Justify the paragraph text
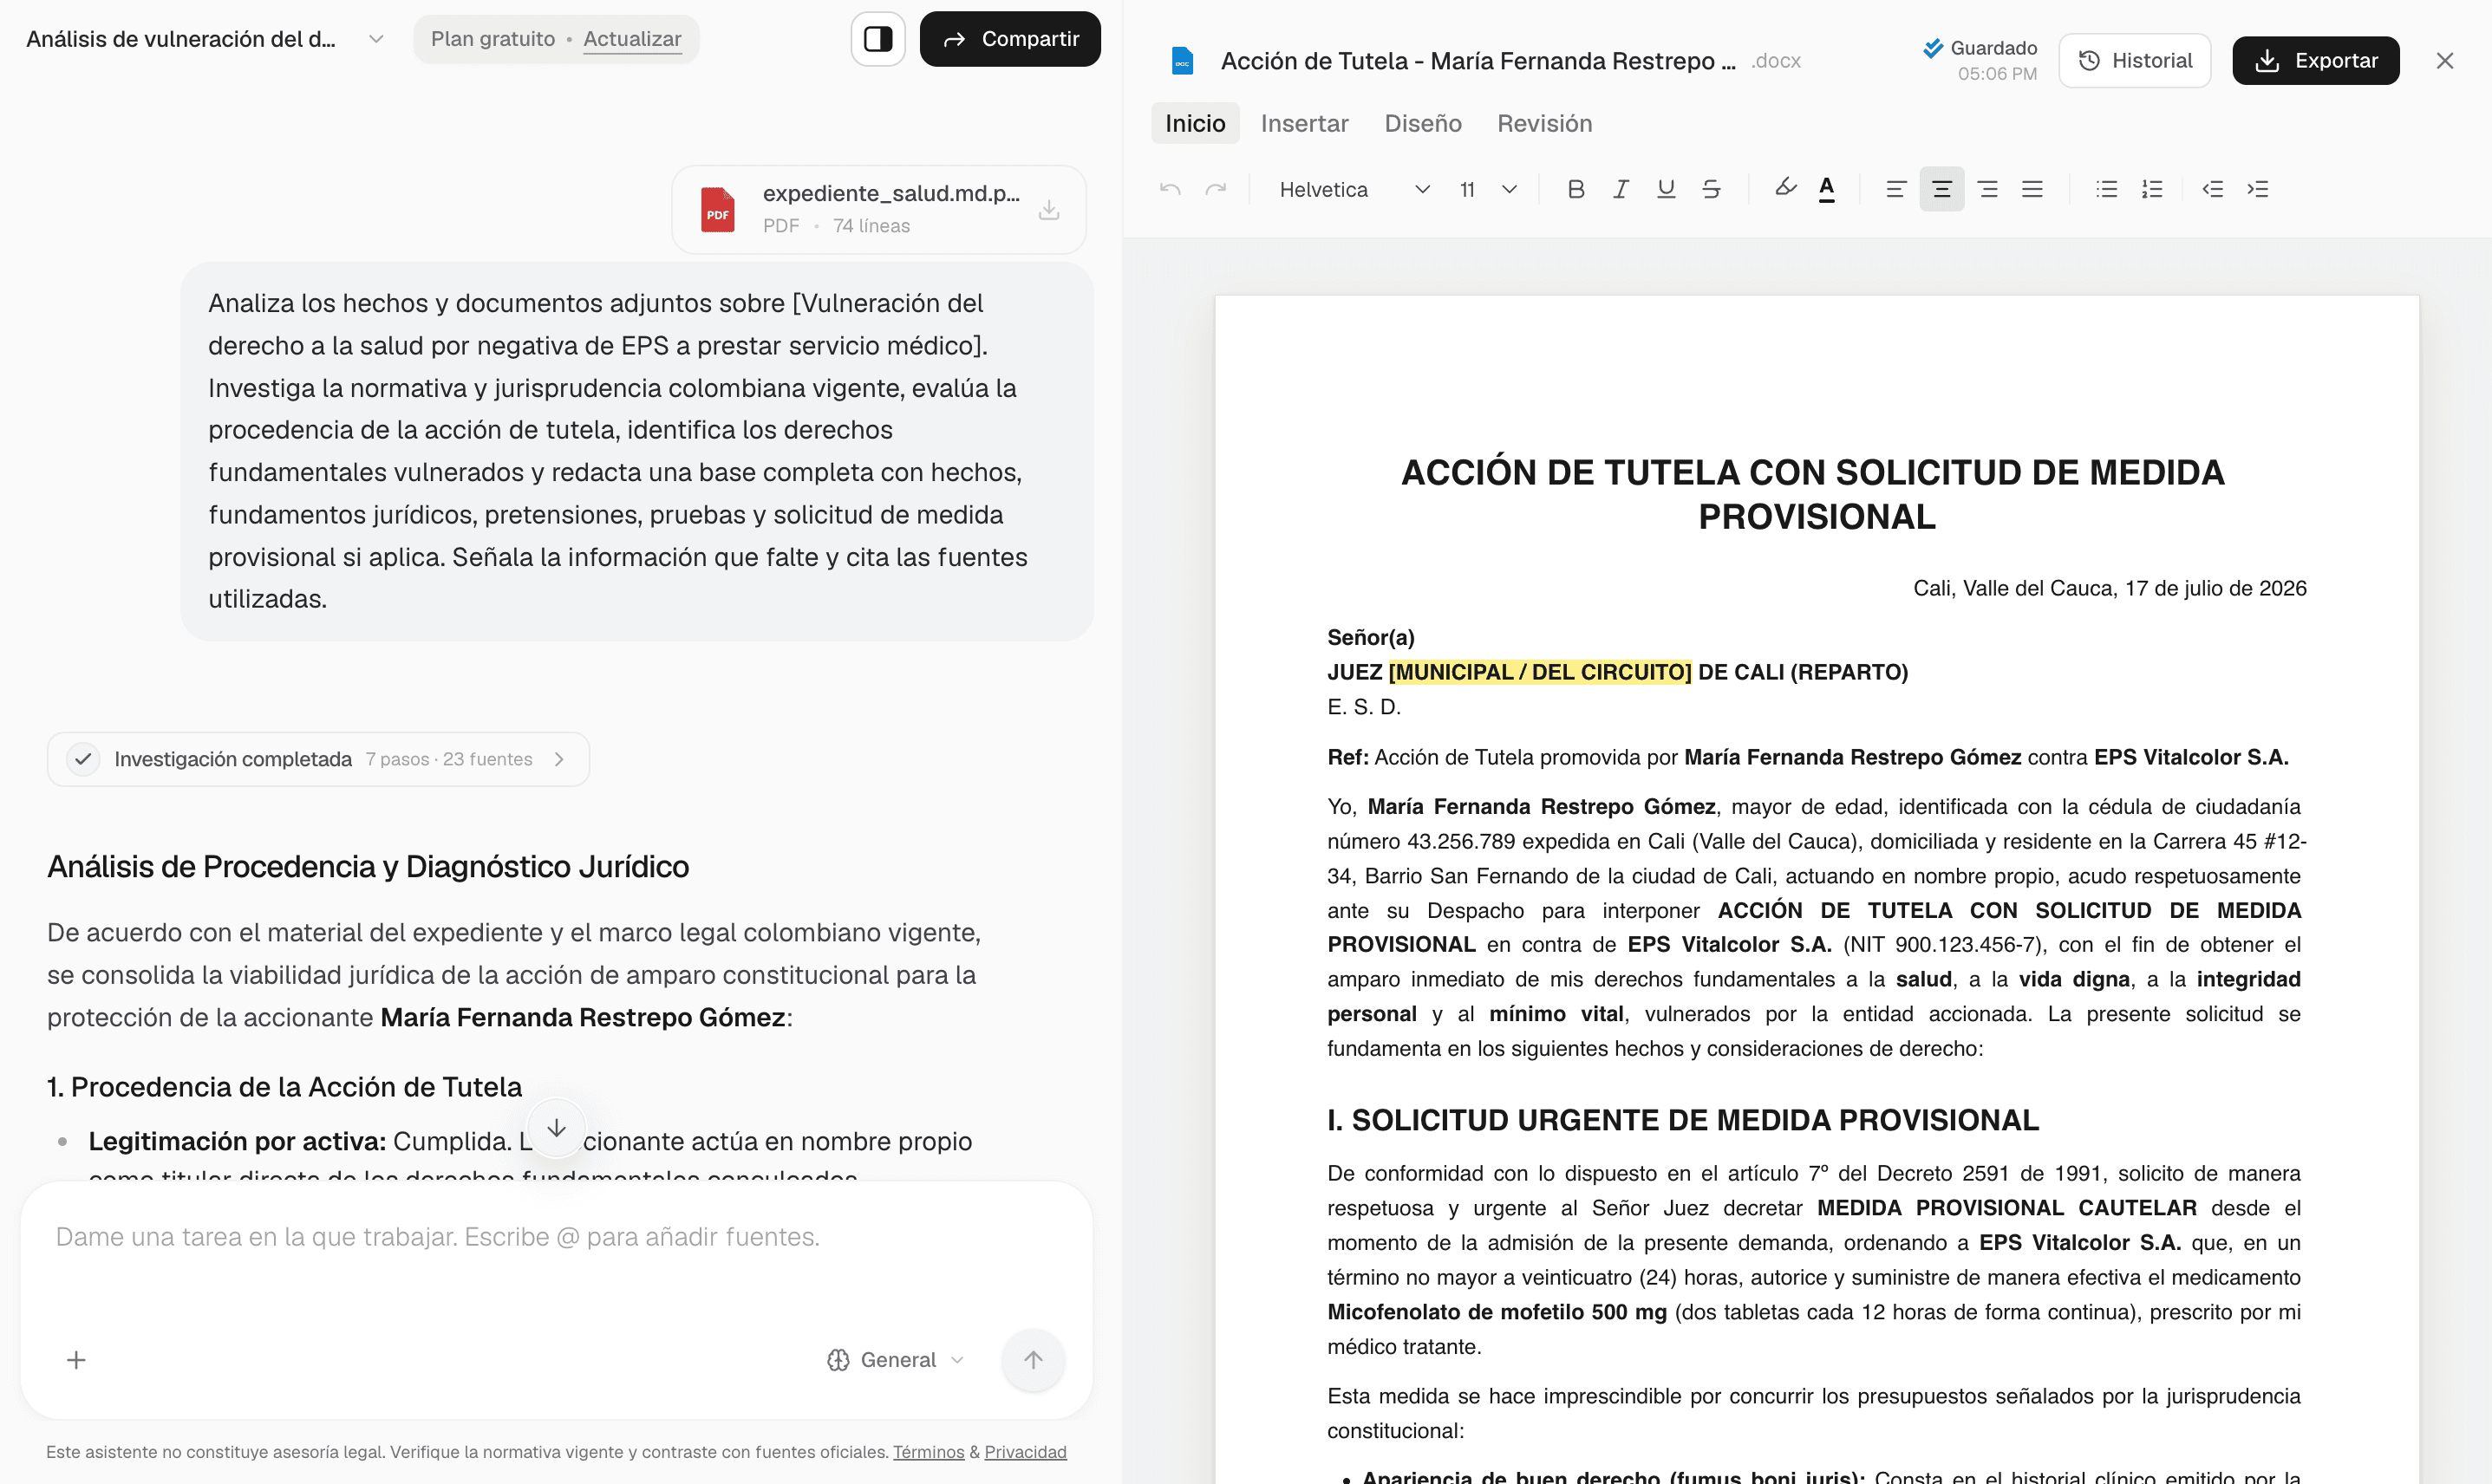This screenshot has height=1484, width=2492. [2032, 189]
